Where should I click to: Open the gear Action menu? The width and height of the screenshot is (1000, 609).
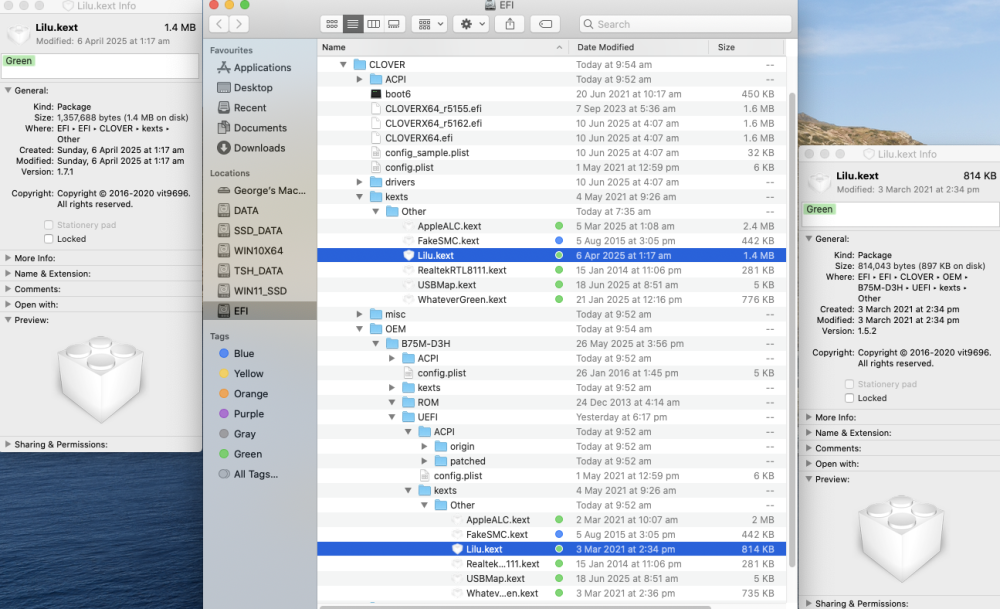pos(471,24)
